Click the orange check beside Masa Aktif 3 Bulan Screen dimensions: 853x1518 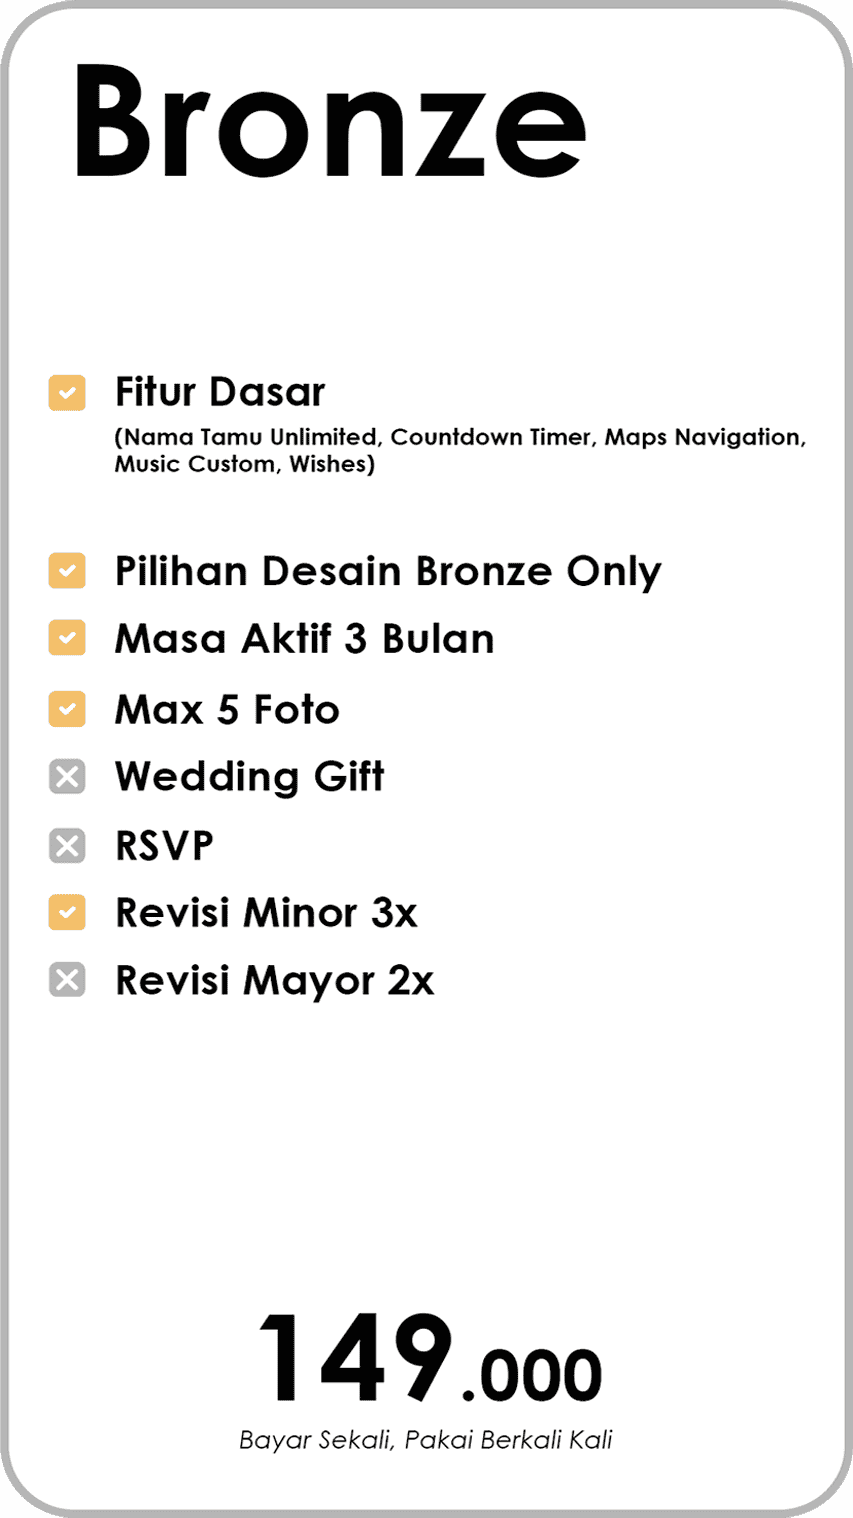pos(67,638)
